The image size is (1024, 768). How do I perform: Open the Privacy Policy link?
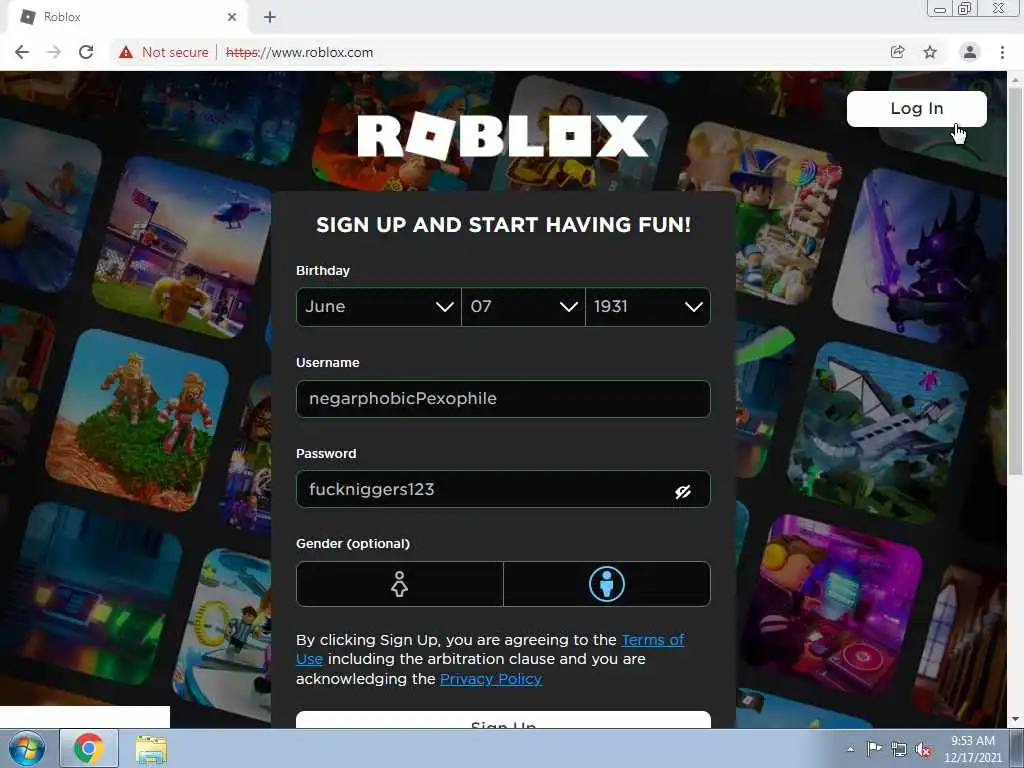click(491, 679)
